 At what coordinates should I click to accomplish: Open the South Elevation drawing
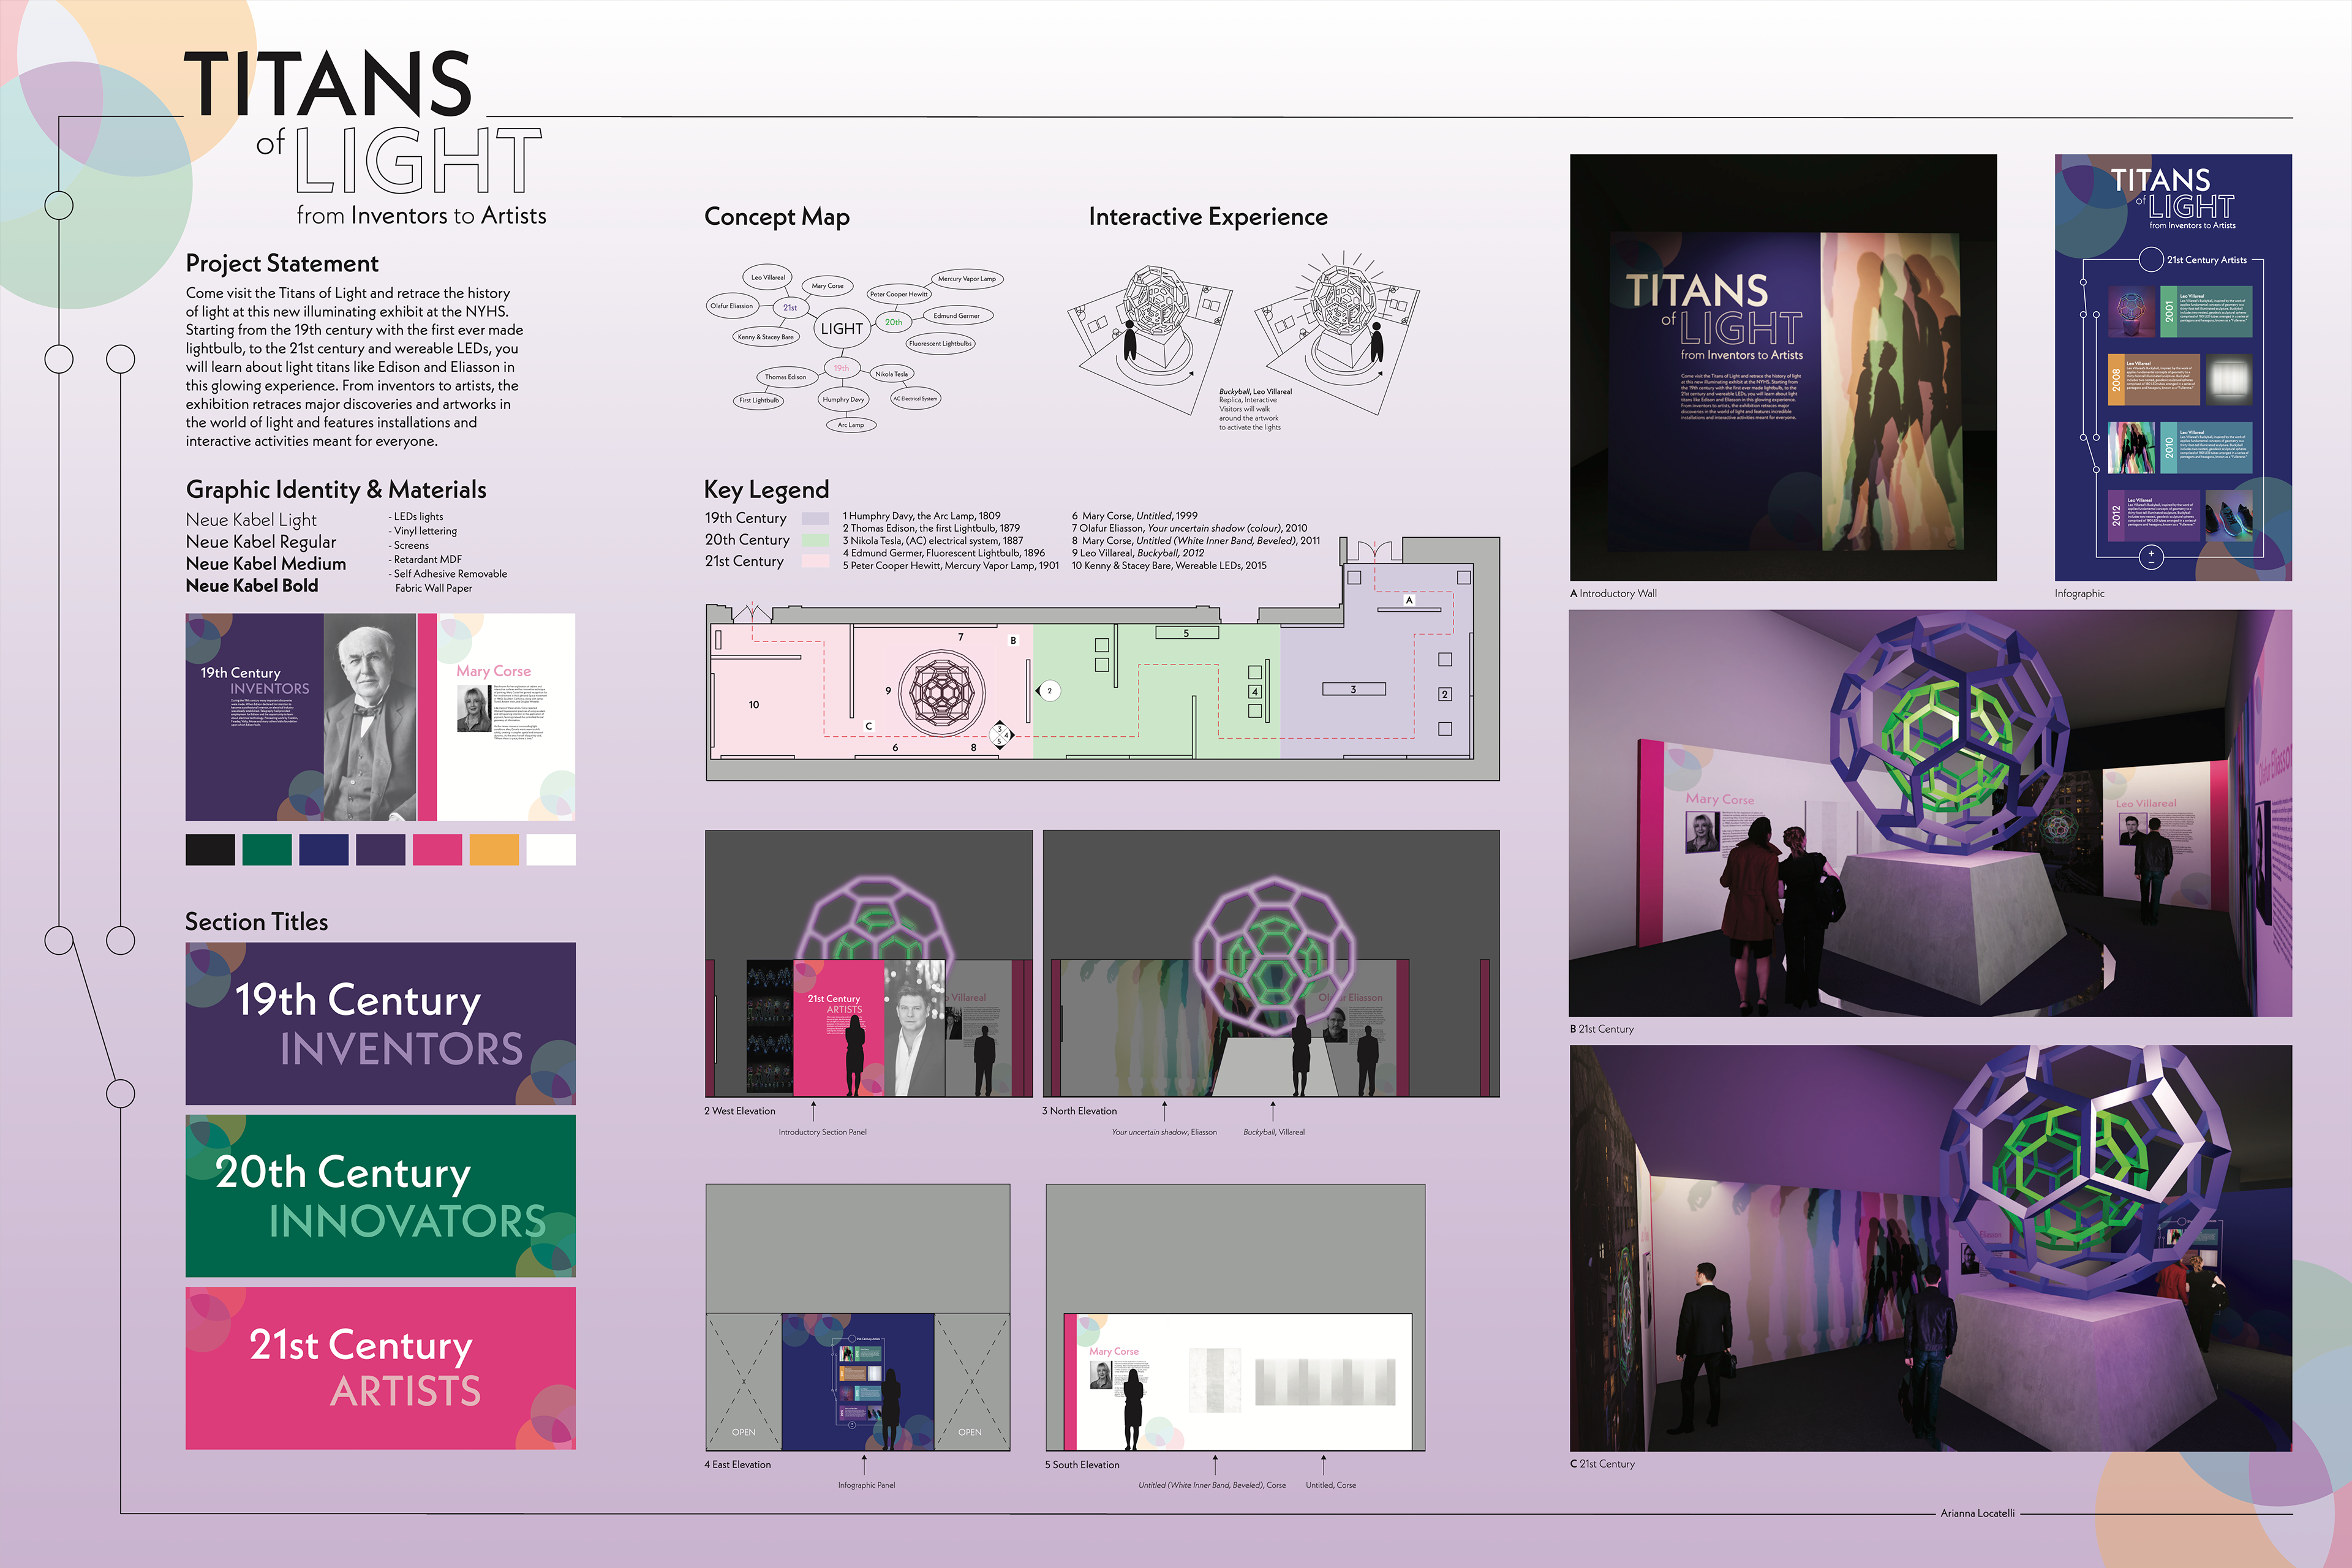[x=1235, y=1318]
